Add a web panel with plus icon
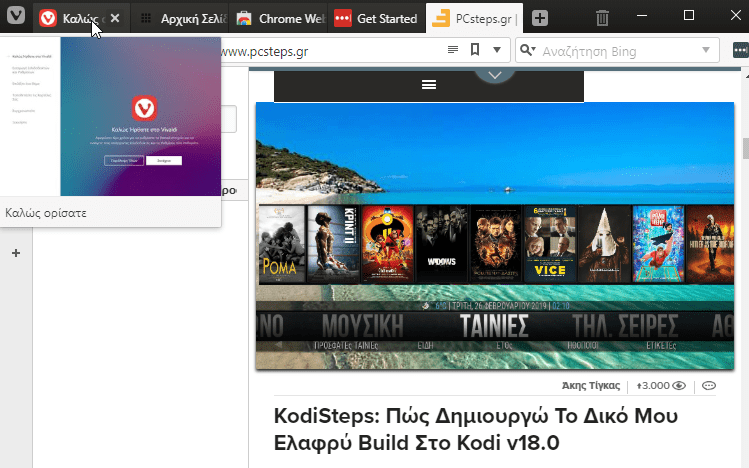The height and width of the screenshot is (468, 749). click(x=16, y=253)
